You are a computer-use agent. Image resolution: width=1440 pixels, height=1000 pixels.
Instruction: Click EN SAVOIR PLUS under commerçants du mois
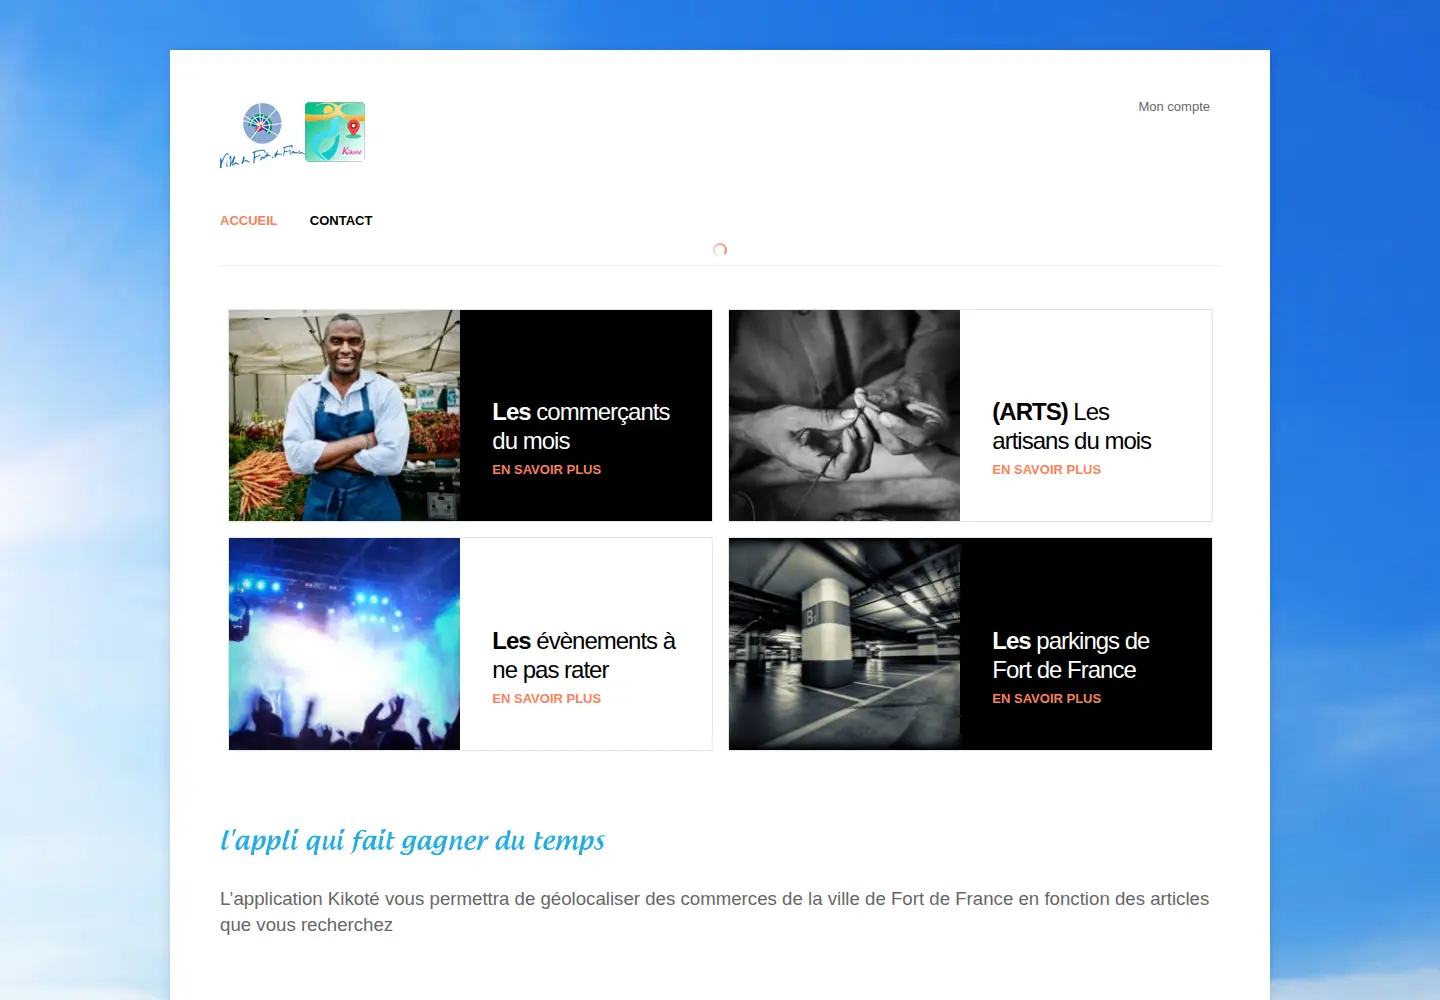tap(546, 470)
